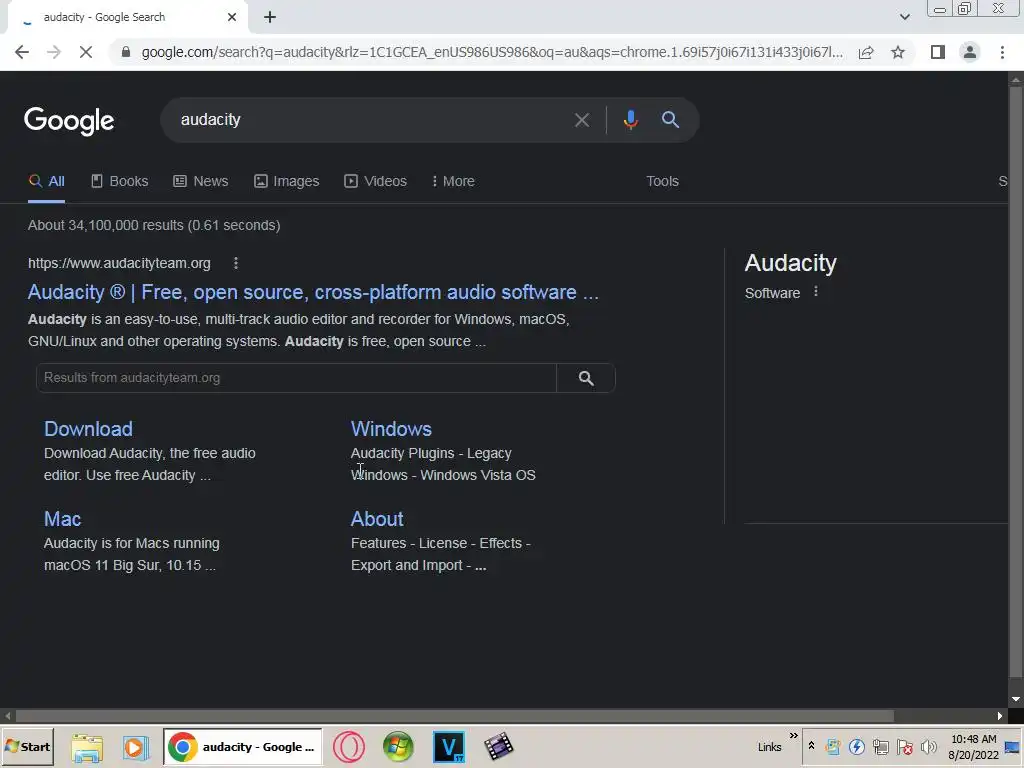Open the film clapper taskbar icon
This screenshot has width=1024, height=768.
pos(499,747)
